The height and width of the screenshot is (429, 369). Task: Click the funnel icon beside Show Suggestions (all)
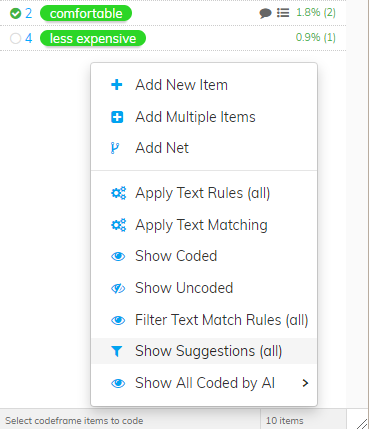coord(117,351)
